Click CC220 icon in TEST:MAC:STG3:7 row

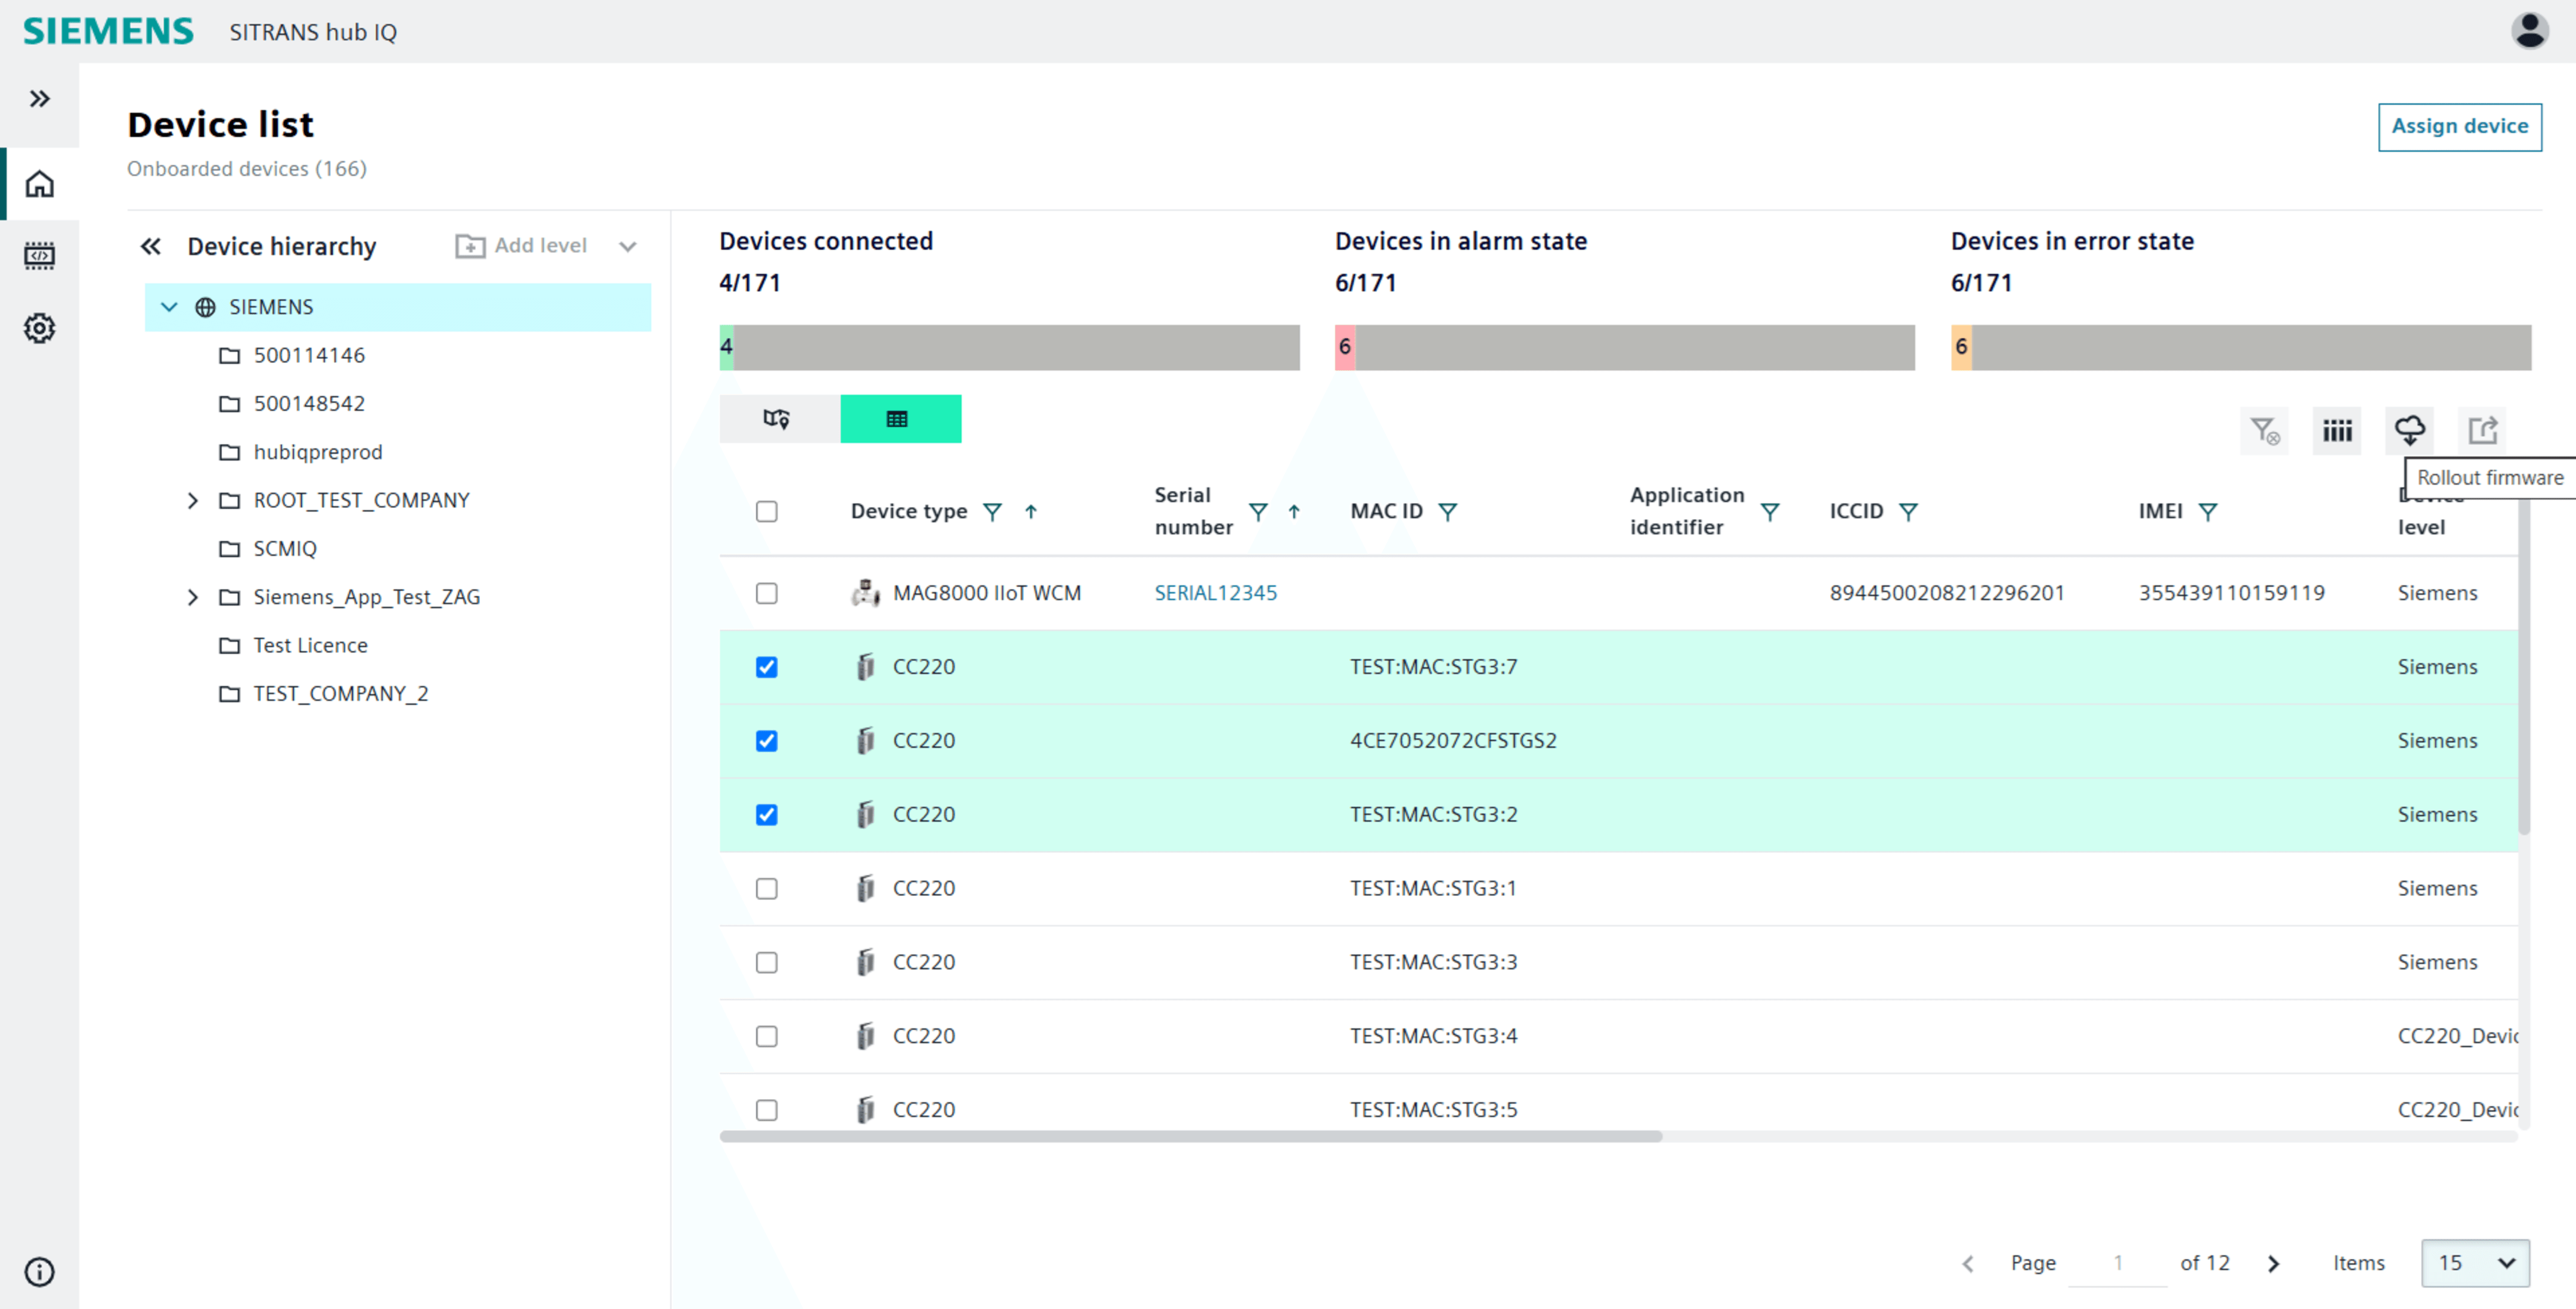(865, 667)
